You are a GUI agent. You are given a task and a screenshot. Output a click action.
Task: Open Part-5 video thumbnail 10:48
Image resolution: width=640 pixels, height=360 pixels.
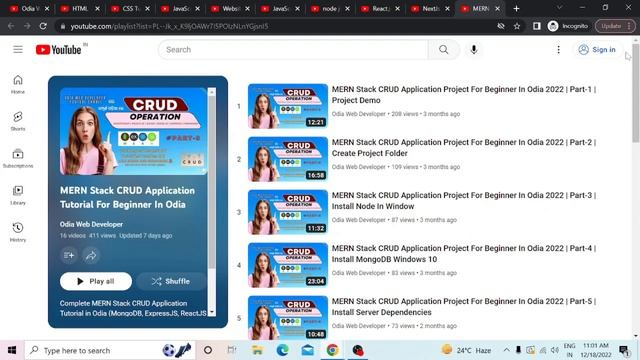tap(288, 318)
